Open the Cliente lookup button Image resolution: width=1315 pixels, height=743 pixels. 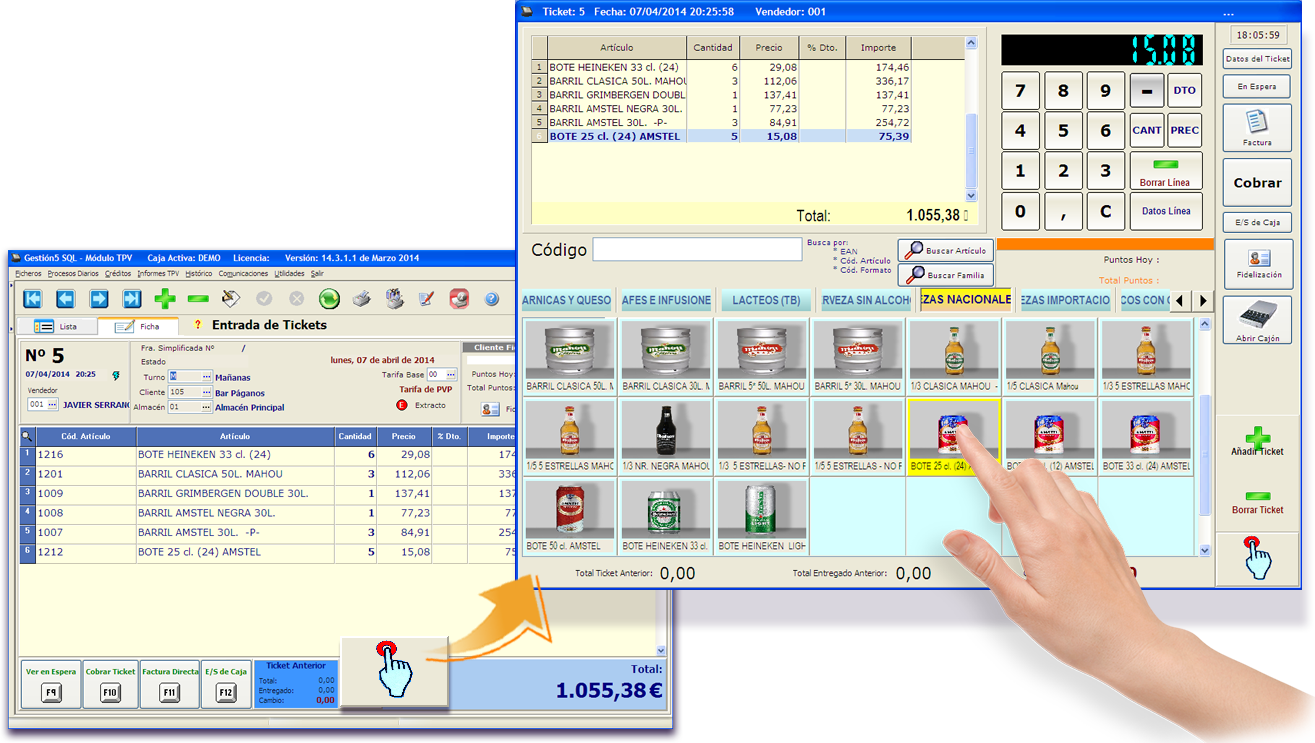[x=206, y=392]
